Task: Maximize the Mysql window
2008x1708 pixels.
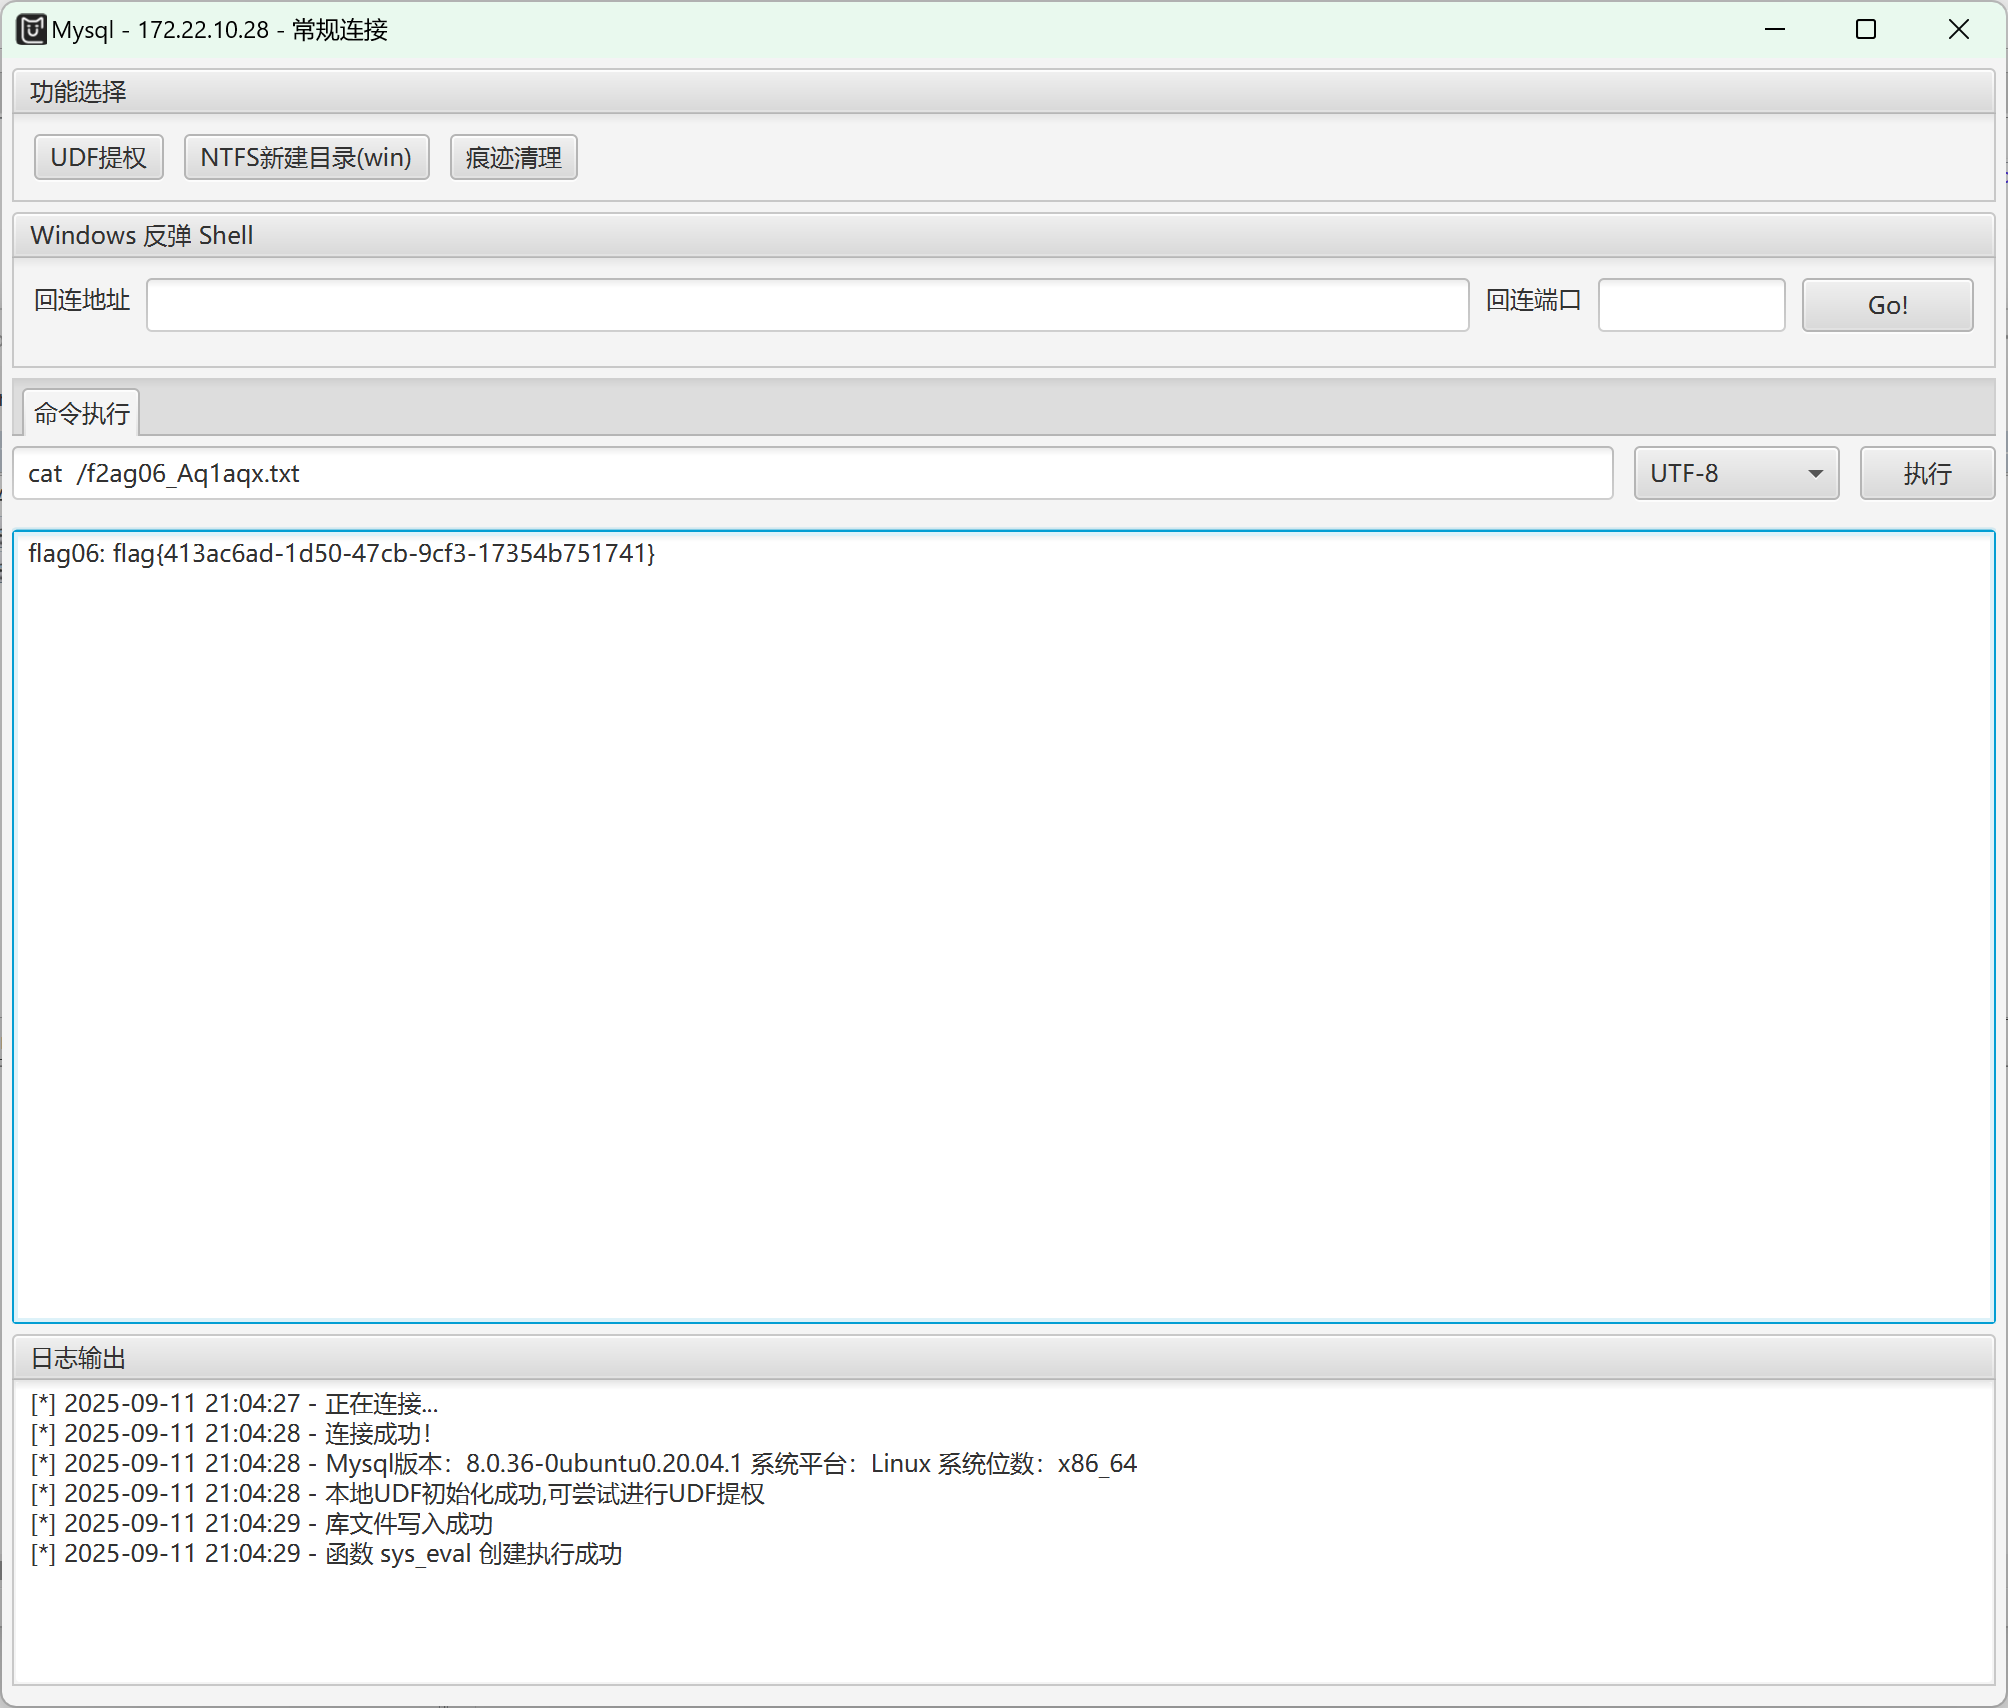Action: point(1865,30)
